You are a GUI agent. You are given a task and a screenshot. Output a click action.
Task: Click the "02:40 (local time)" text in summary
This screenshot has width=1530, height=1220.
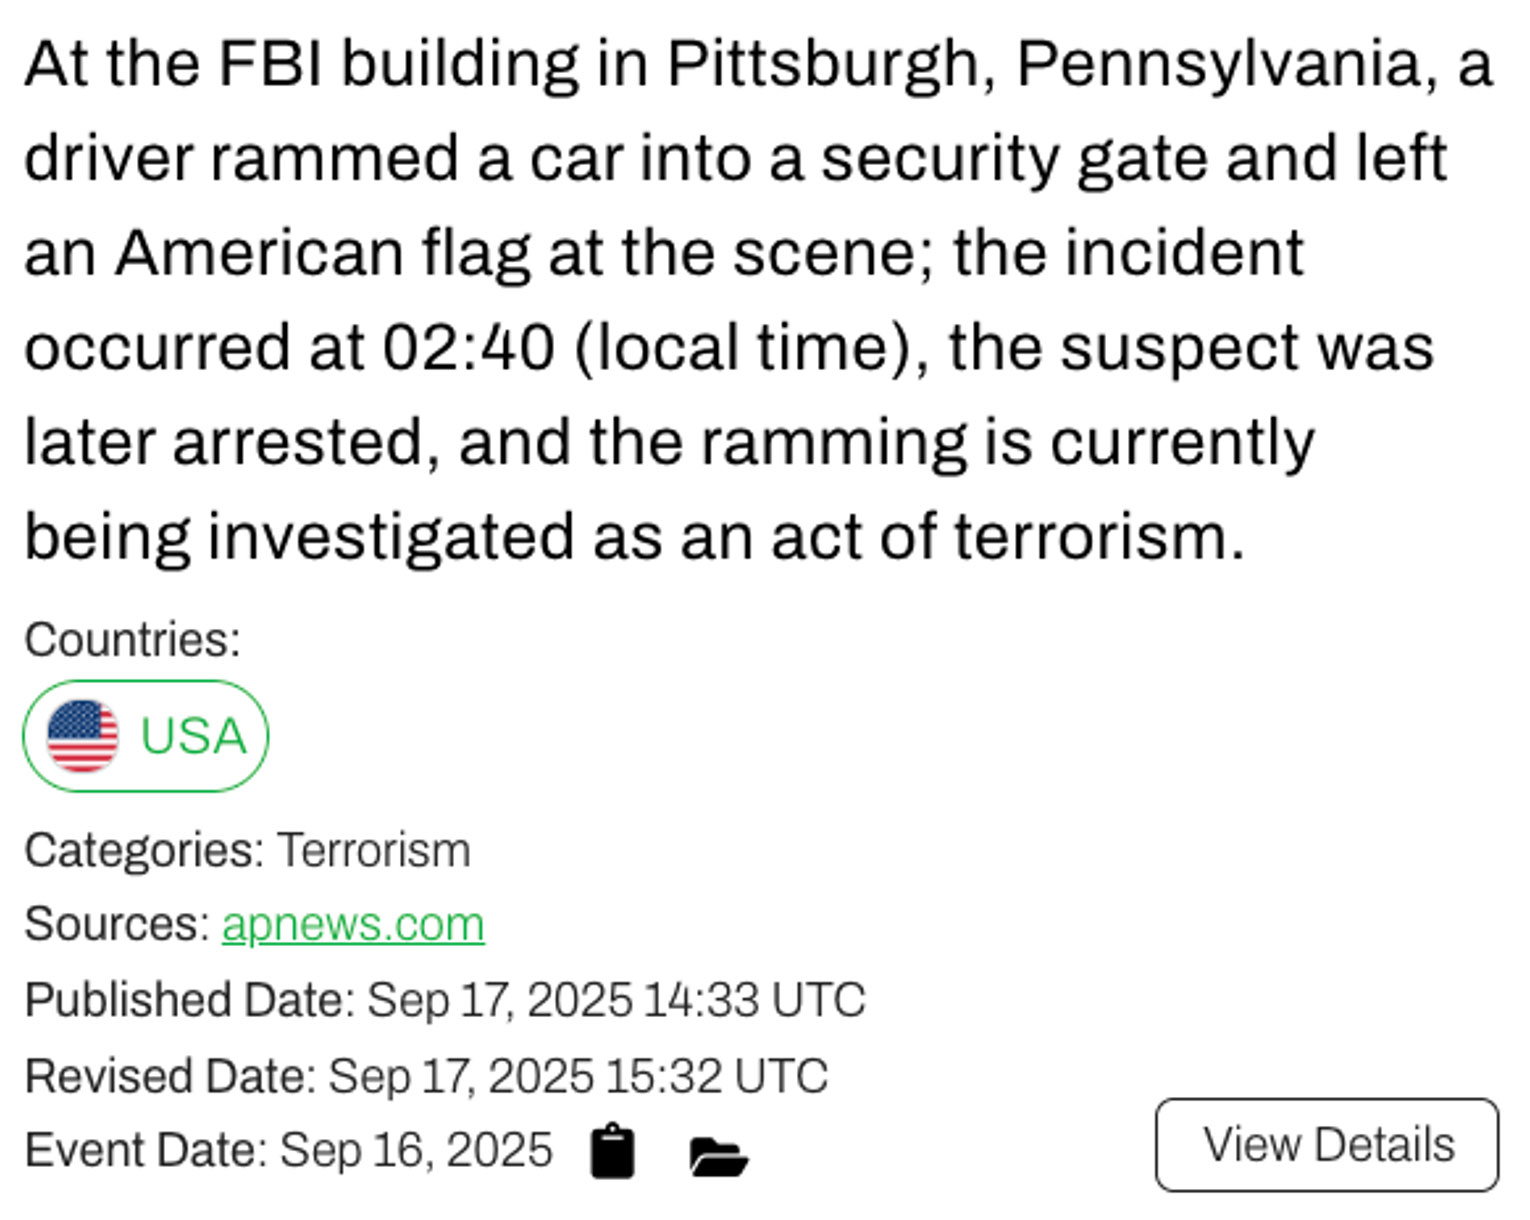pyautogui.click(x=656, y=348)
